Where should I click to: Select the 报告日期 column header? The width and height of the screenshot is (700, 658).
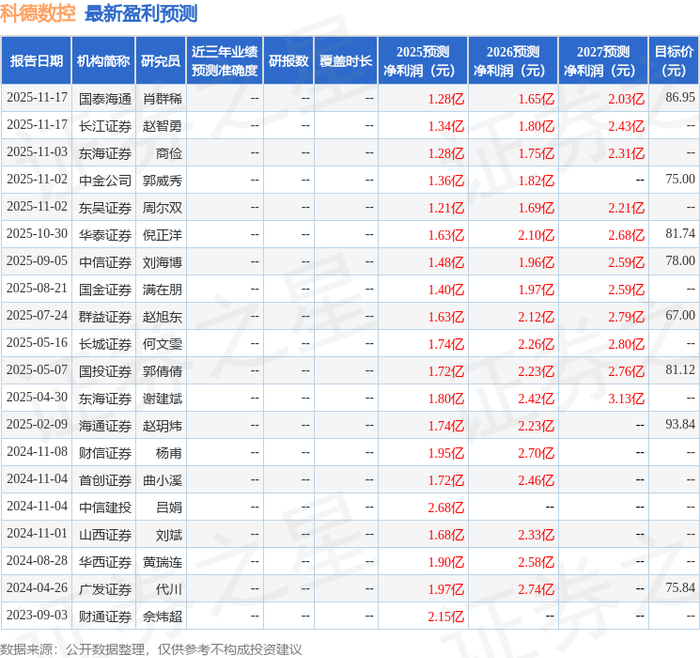pyautogui.click(x=36, y=61)
